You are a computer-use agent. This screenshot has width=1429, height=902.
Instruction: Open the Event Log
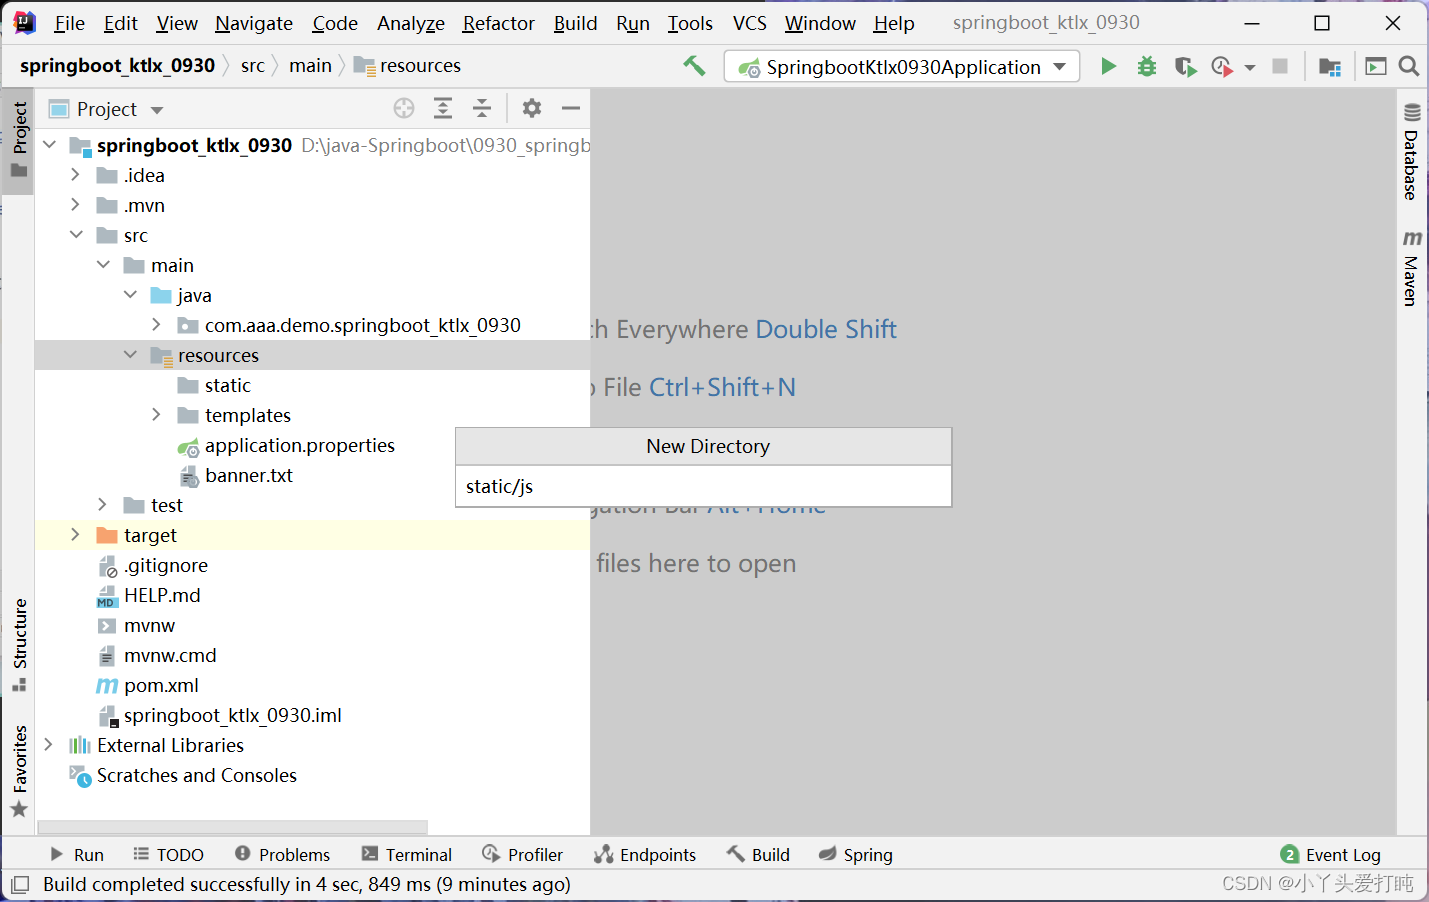click(1330, 855)
